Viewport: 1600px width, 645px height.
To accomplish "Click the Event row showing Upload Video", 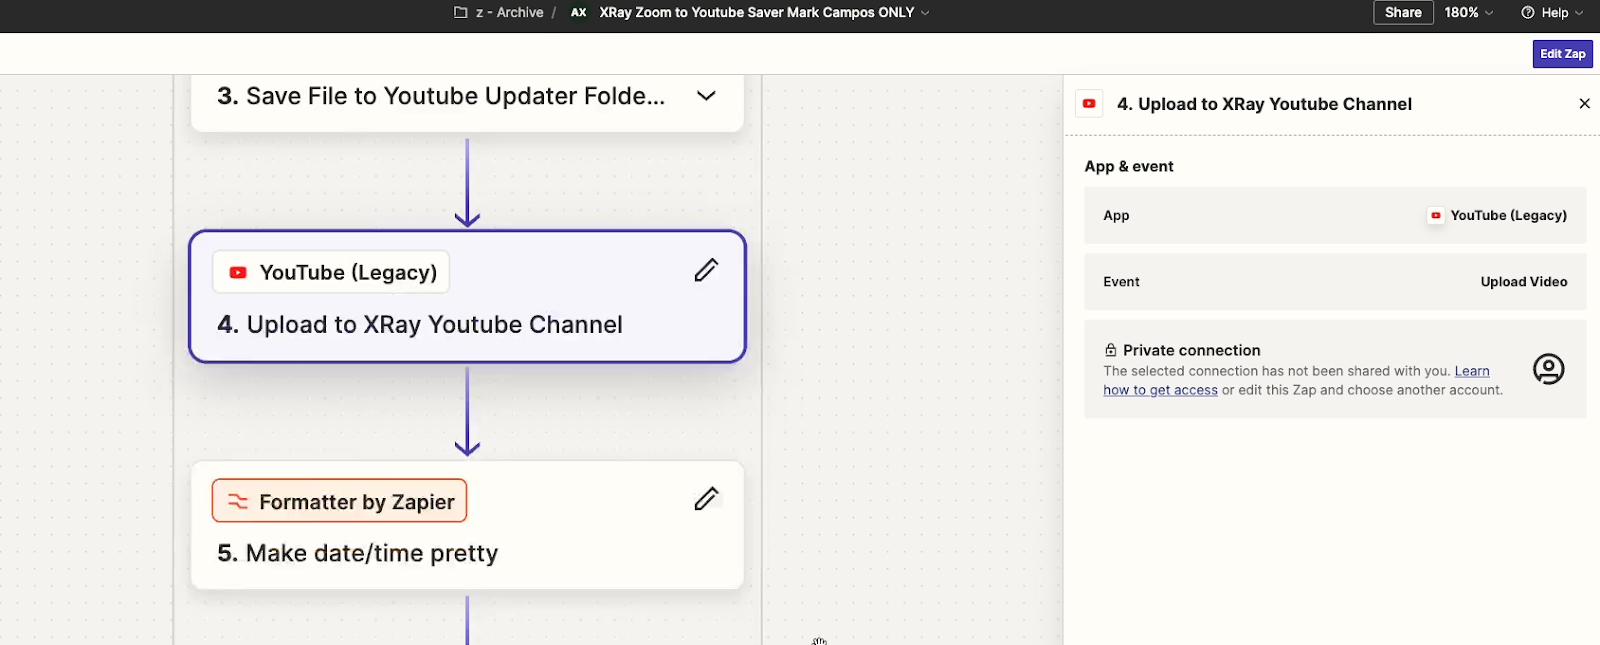I will pos(1335,282).
